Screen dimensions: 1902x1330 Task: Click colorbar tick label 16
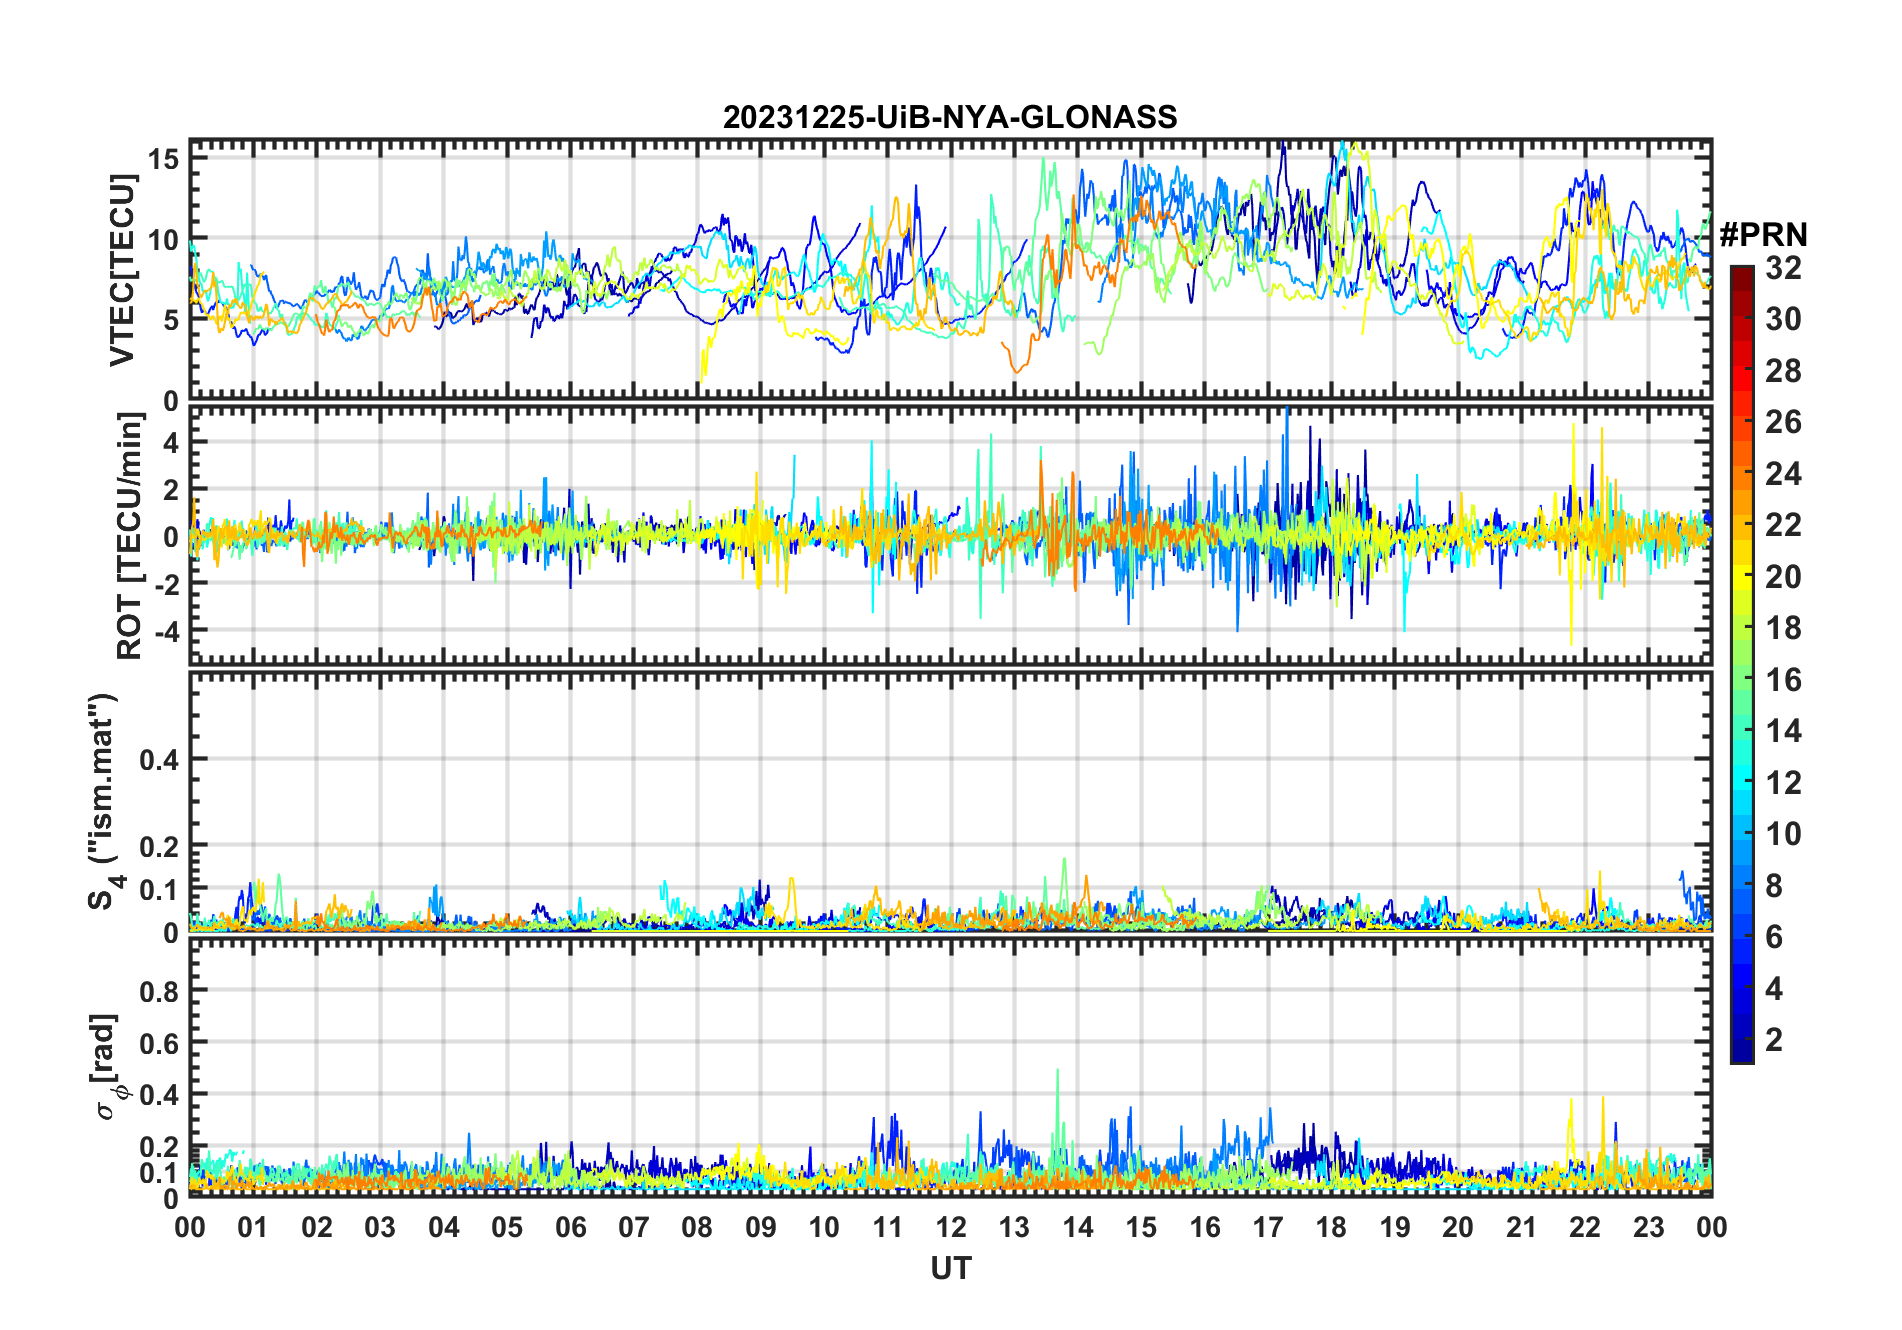click(x=1783, y=680)
